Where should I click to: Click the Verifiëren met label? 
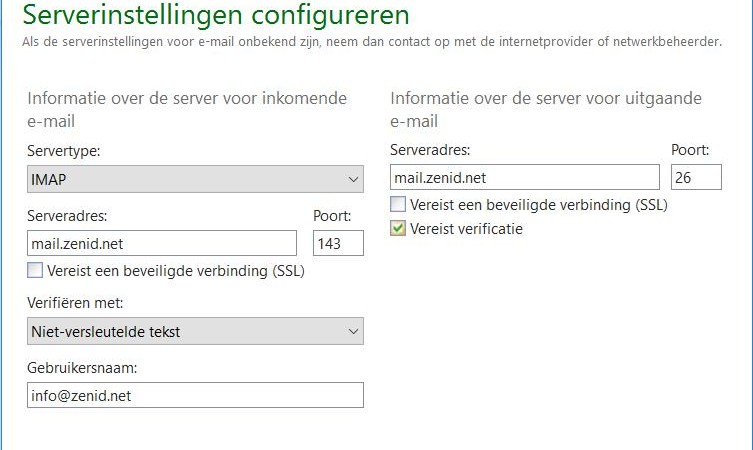[75, 303]
